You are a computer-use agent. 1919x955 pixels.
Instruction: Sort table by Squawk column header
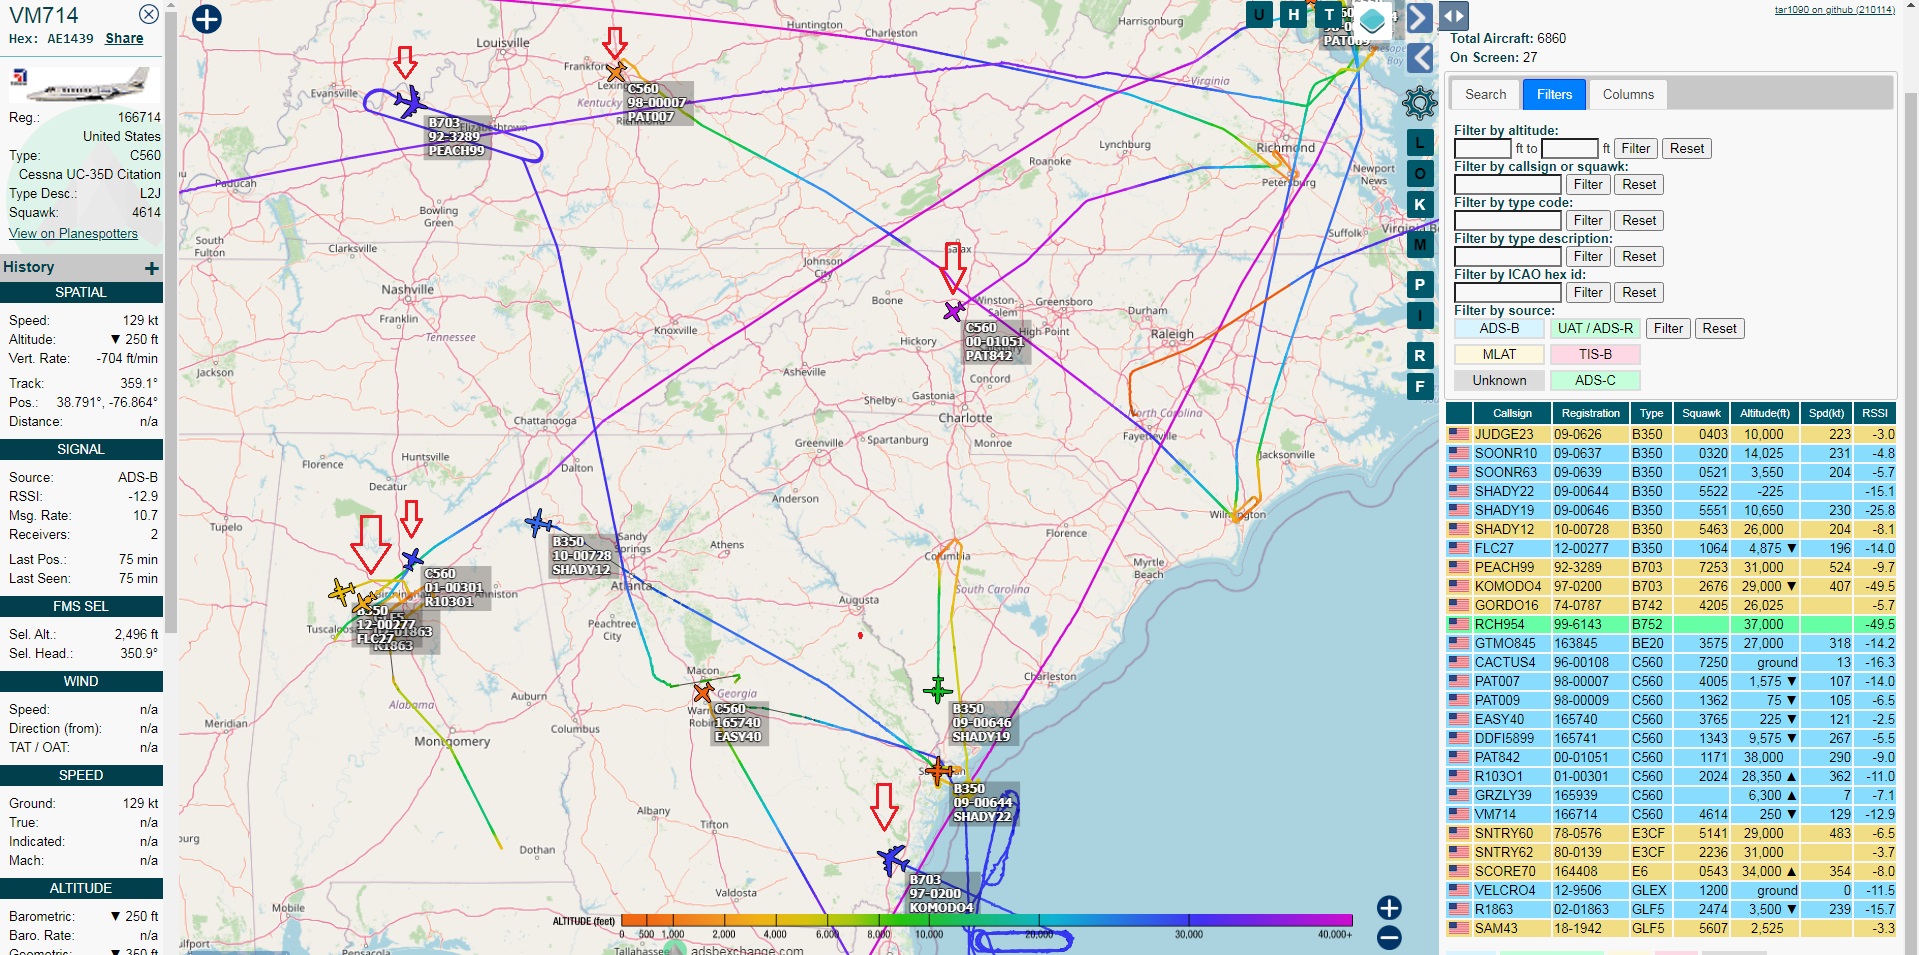(1701, 413)
